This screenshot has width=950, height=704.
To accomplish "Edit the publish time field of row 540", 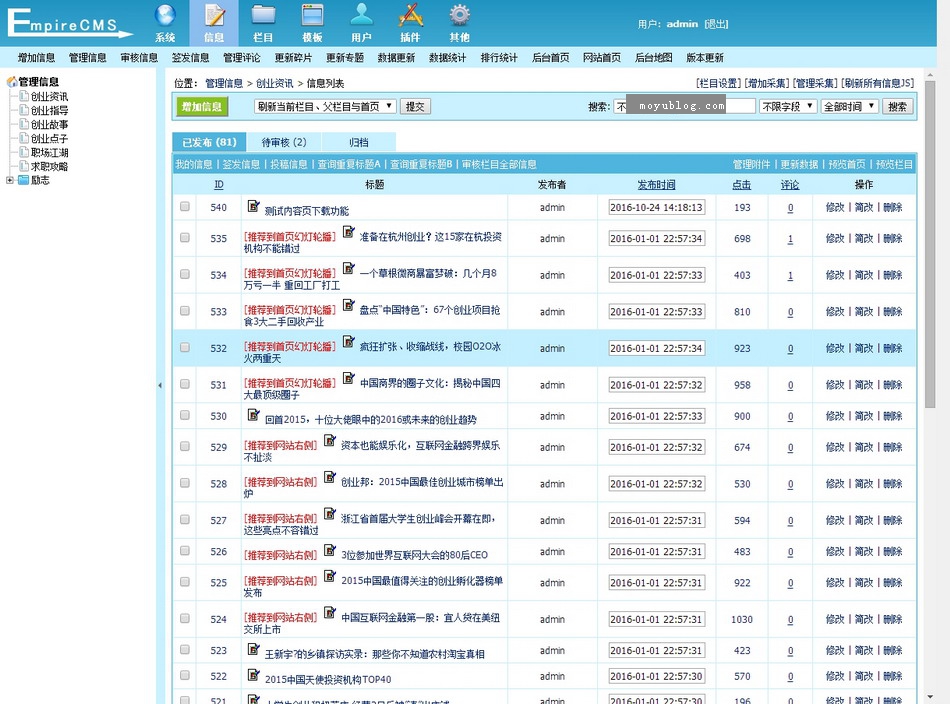I will pos(656,207).
